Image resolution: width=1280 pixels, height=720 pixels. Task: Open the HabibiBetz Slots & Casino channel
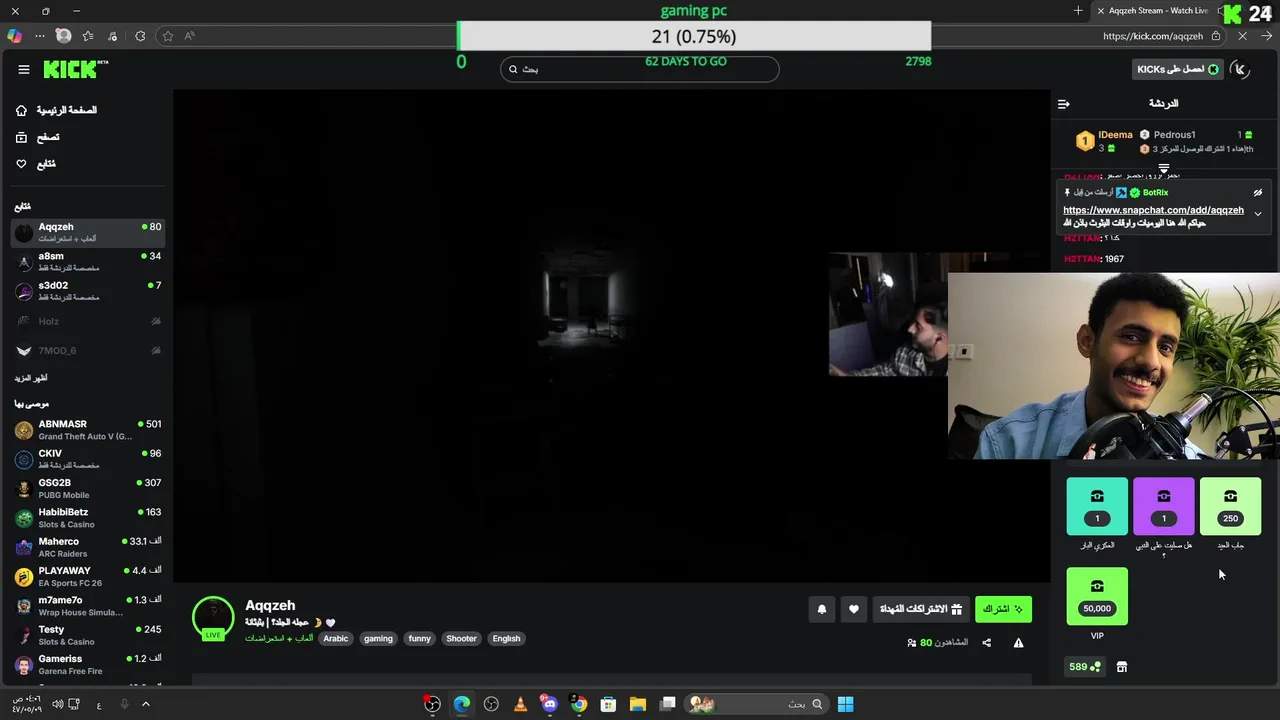point(88,518)
